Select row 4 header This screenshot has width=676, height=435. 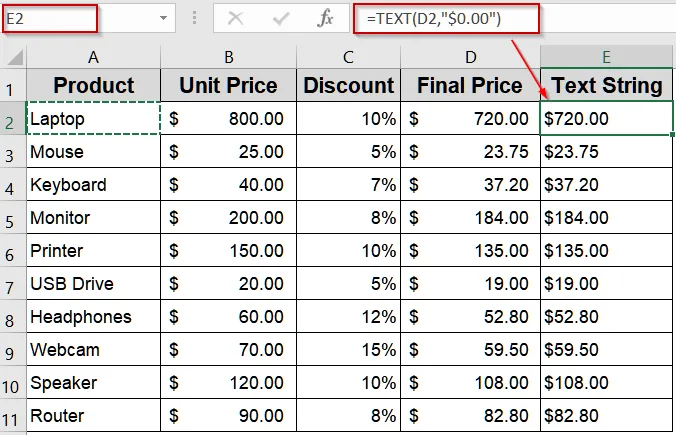tap(13, 185)
